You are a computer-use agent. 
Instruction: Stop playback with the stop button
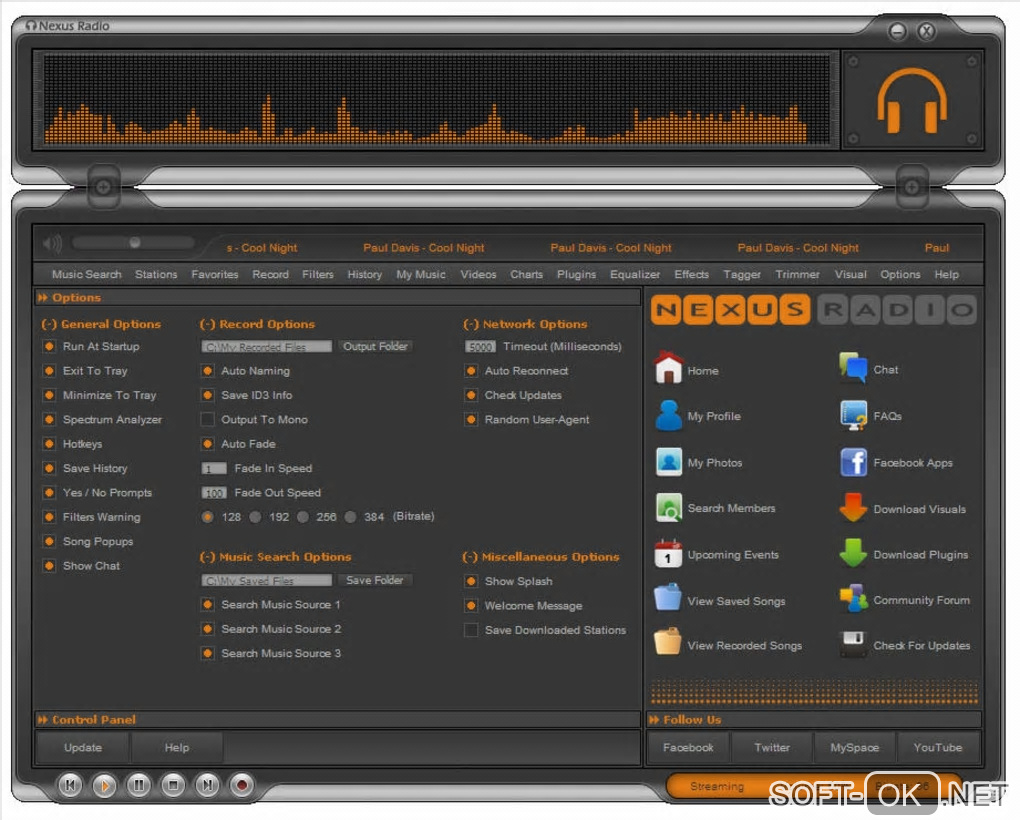(x=173, y=785)
